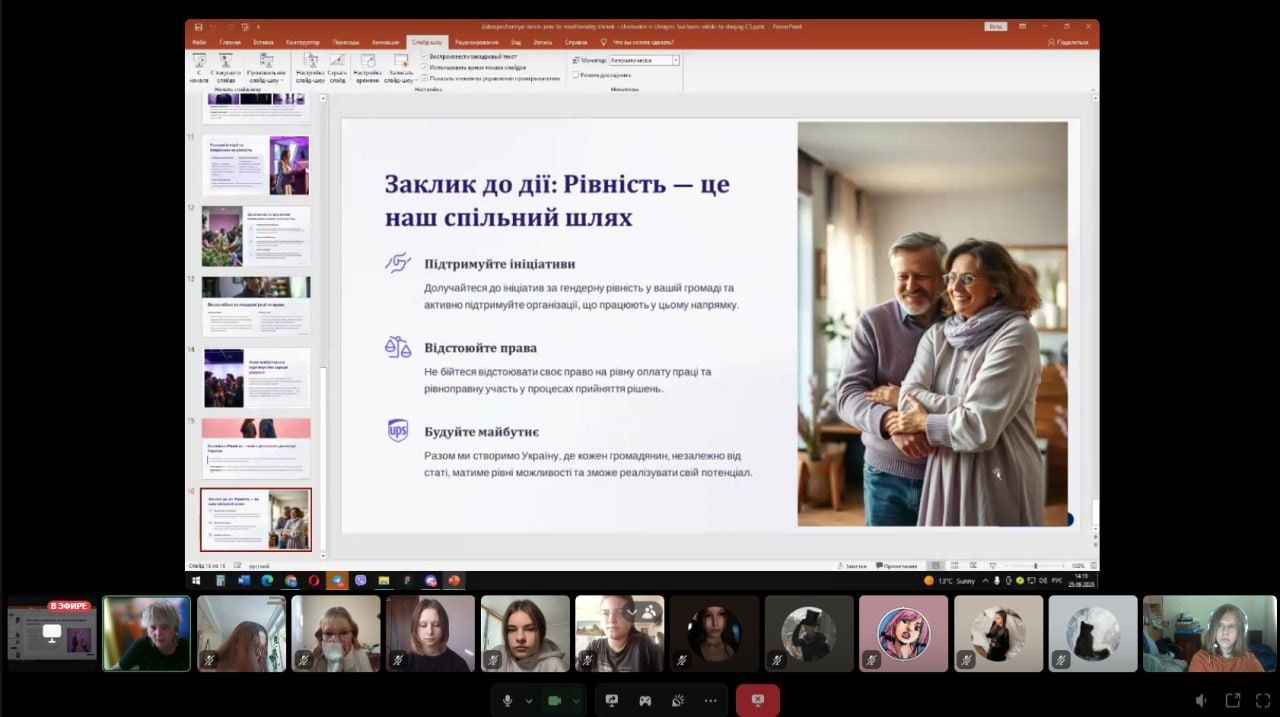The image size is (1280, 717).
Task: Enter fullscreen using the bottom-right icon
Action: pyautogui.click(x=1233, y=701)
